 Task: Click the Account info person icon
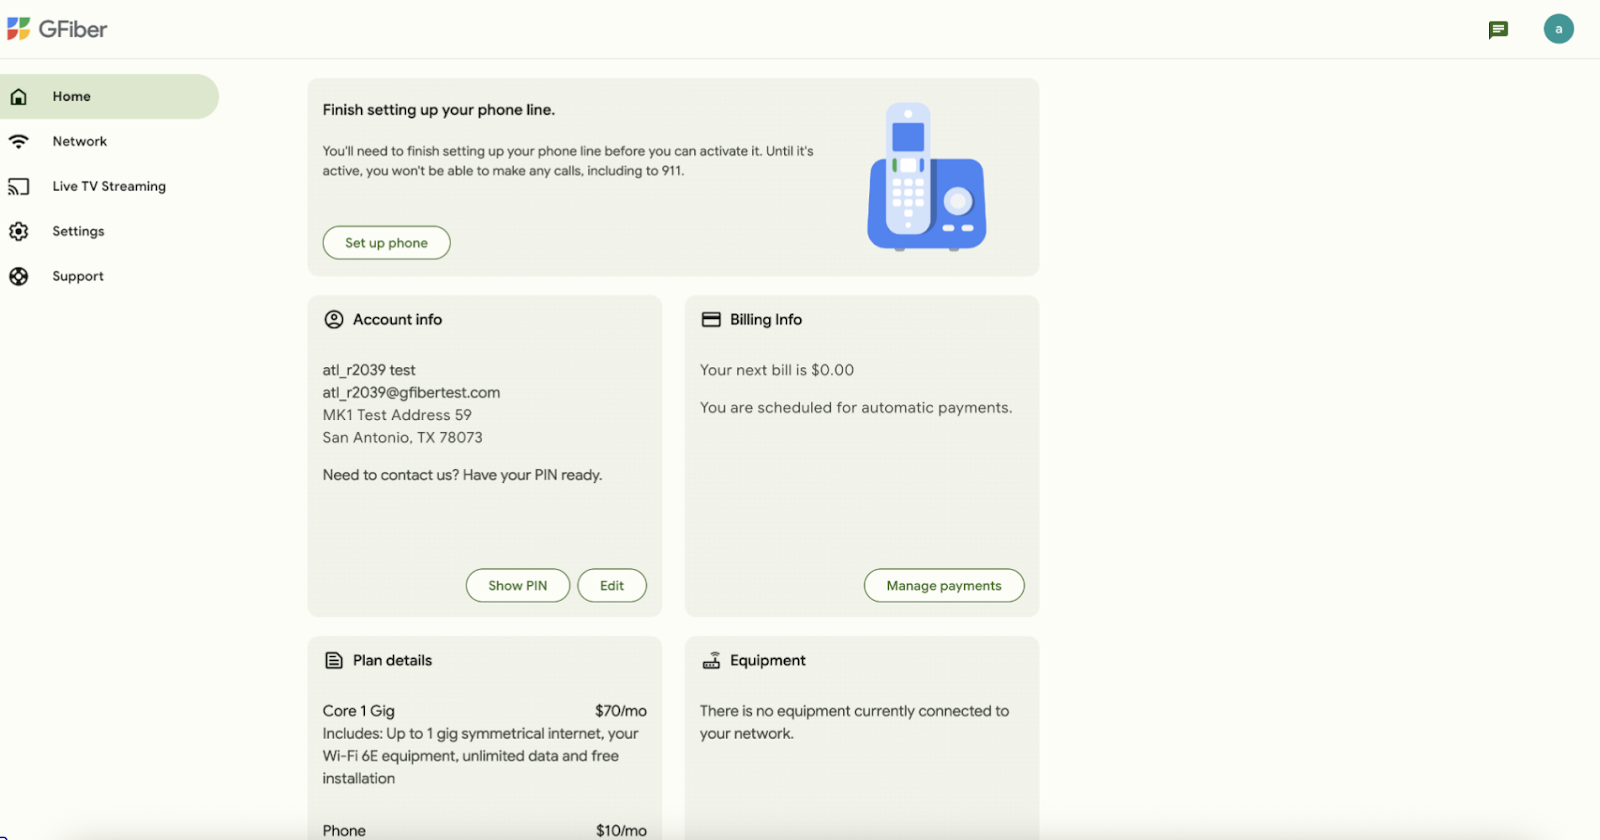coord(334,319)
